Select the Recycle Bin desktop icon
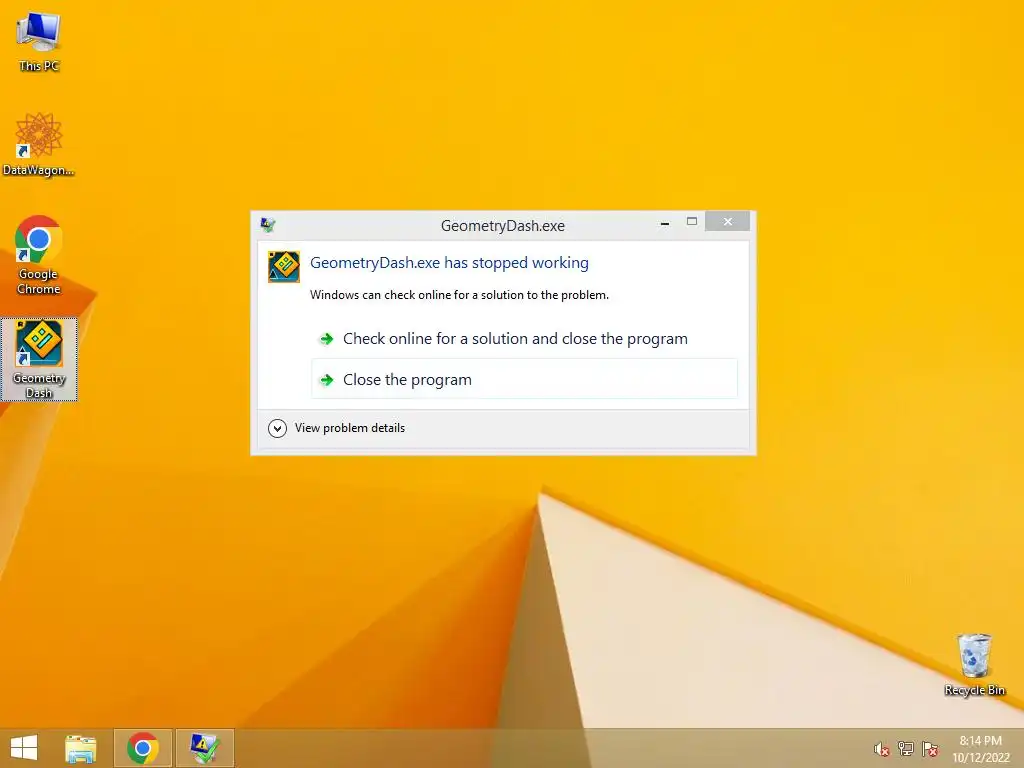Screen dimensions: 1024x768 pos(974,664)
